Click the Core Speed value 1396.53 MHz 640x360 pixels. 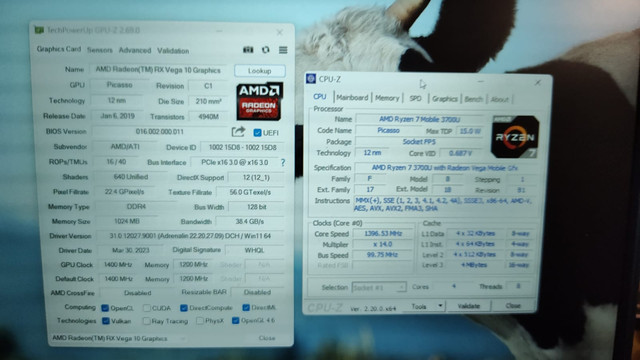[383, 233]
